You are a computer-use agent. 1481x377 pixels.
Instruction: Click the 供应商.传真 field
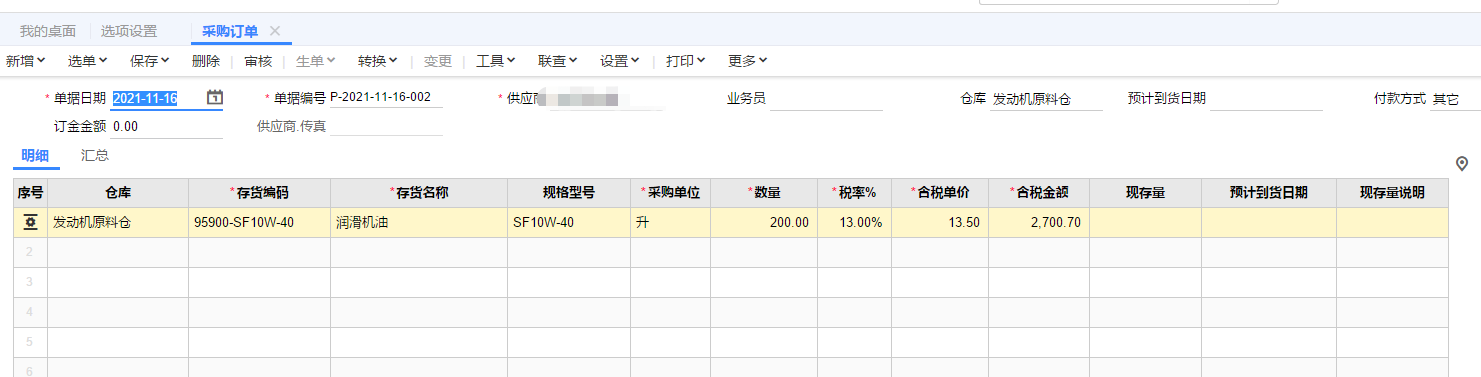(x=385, y=127)
